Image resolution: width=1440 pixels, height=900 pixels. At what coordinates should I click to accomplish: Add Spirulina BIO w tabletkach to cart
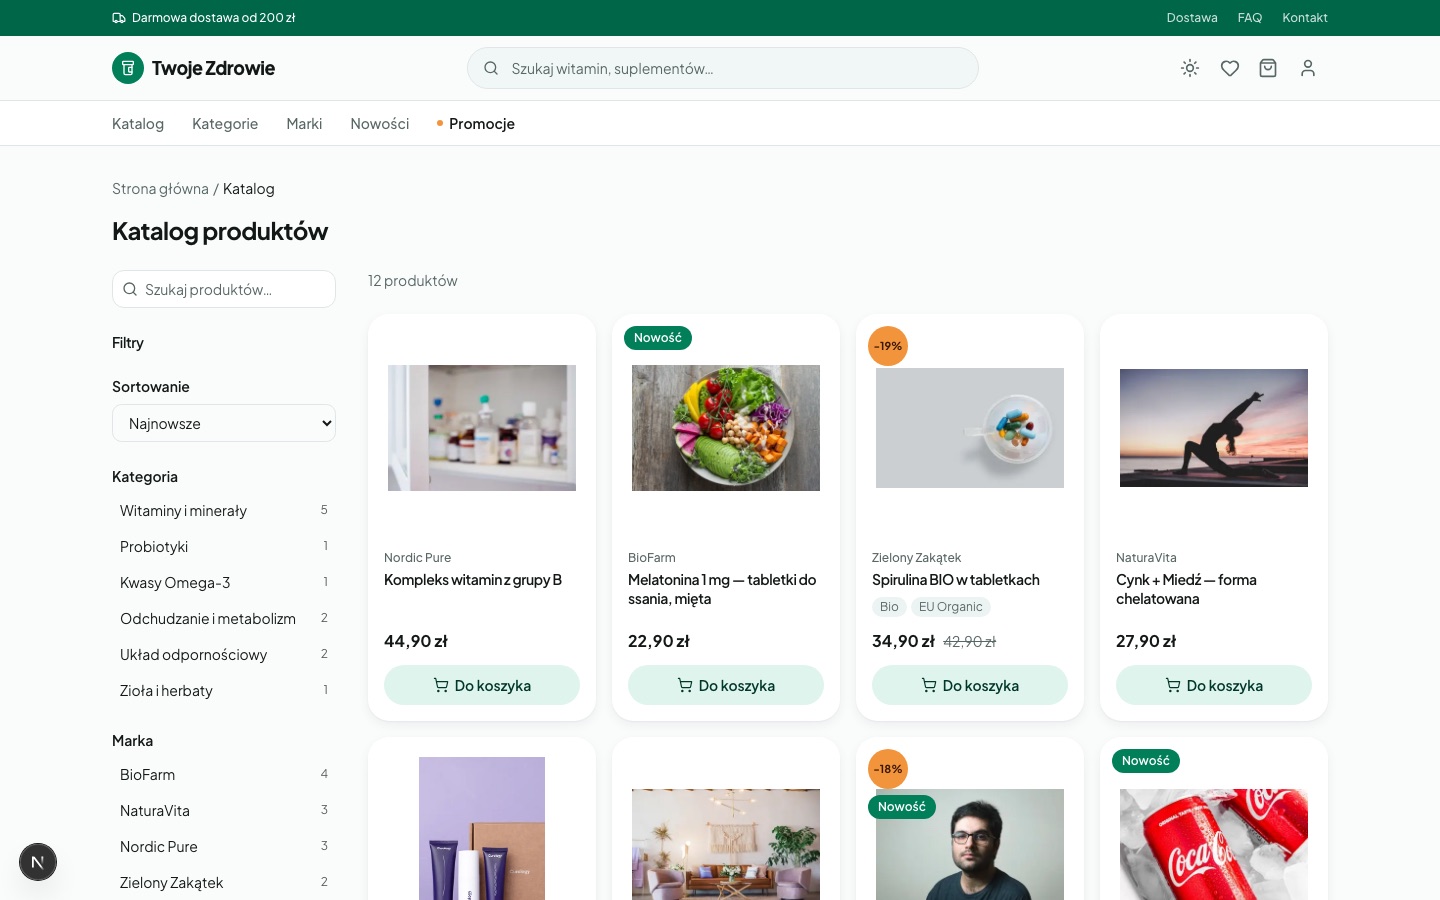[970, 685]
